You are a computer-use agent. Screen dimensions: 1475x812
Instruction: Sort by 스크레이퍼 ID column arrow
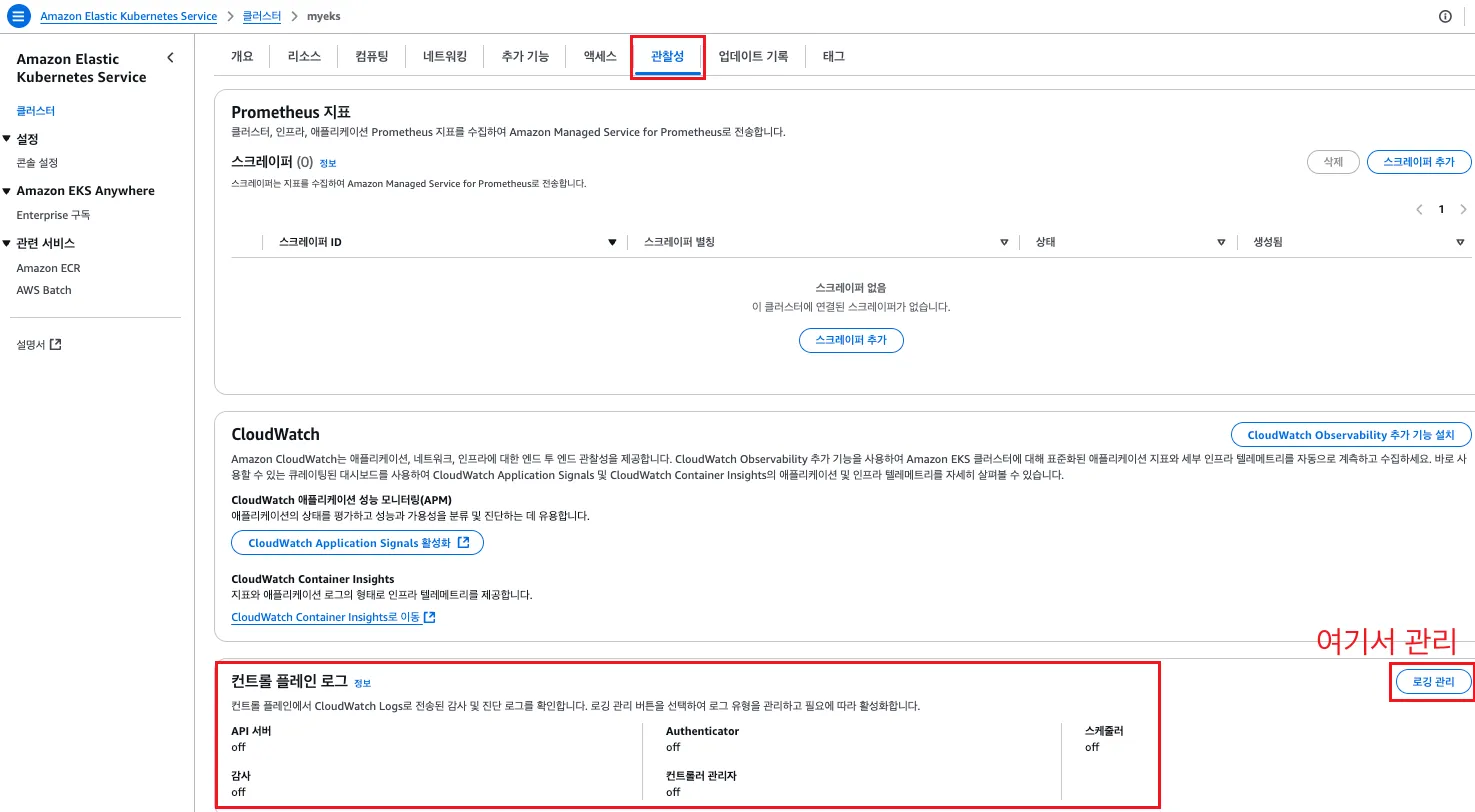[x=612, y=243]
